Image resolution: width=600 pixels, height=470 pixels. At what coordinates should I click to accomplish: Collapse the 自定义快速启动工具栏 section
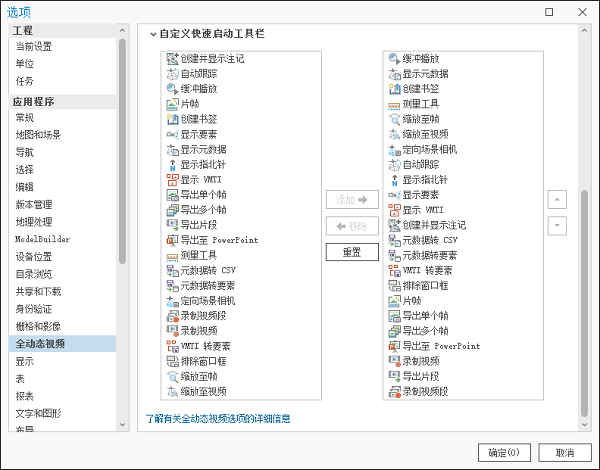pos(153,34)
